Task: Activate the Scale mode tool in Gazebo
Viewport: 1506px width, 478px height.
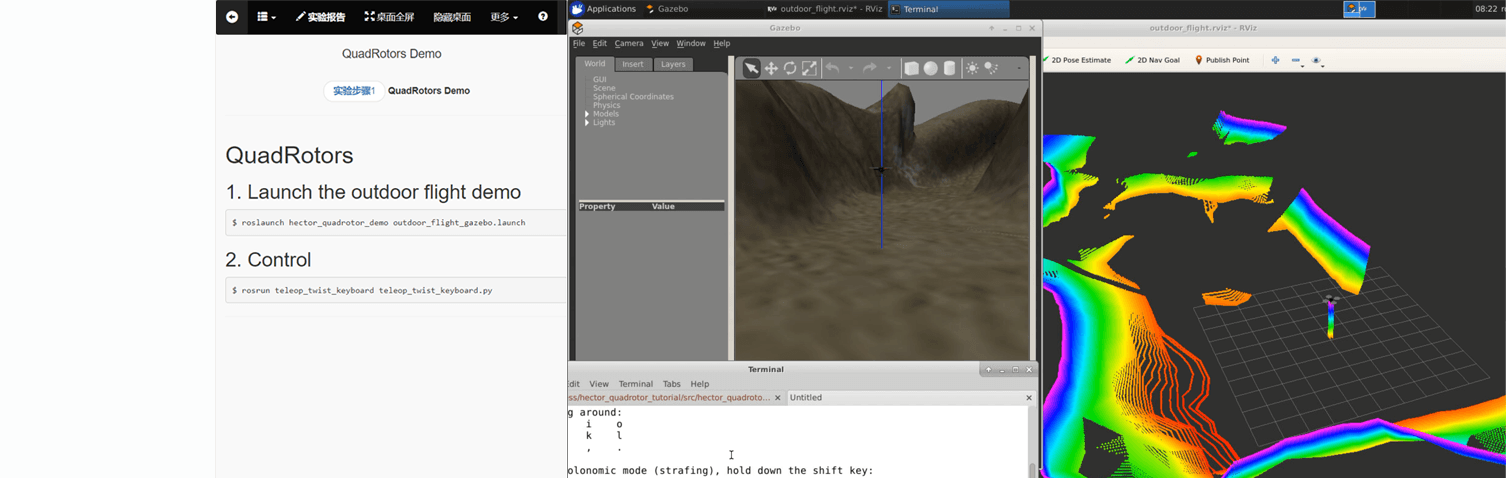Action: pyautogui.click(x=809, y=68)
